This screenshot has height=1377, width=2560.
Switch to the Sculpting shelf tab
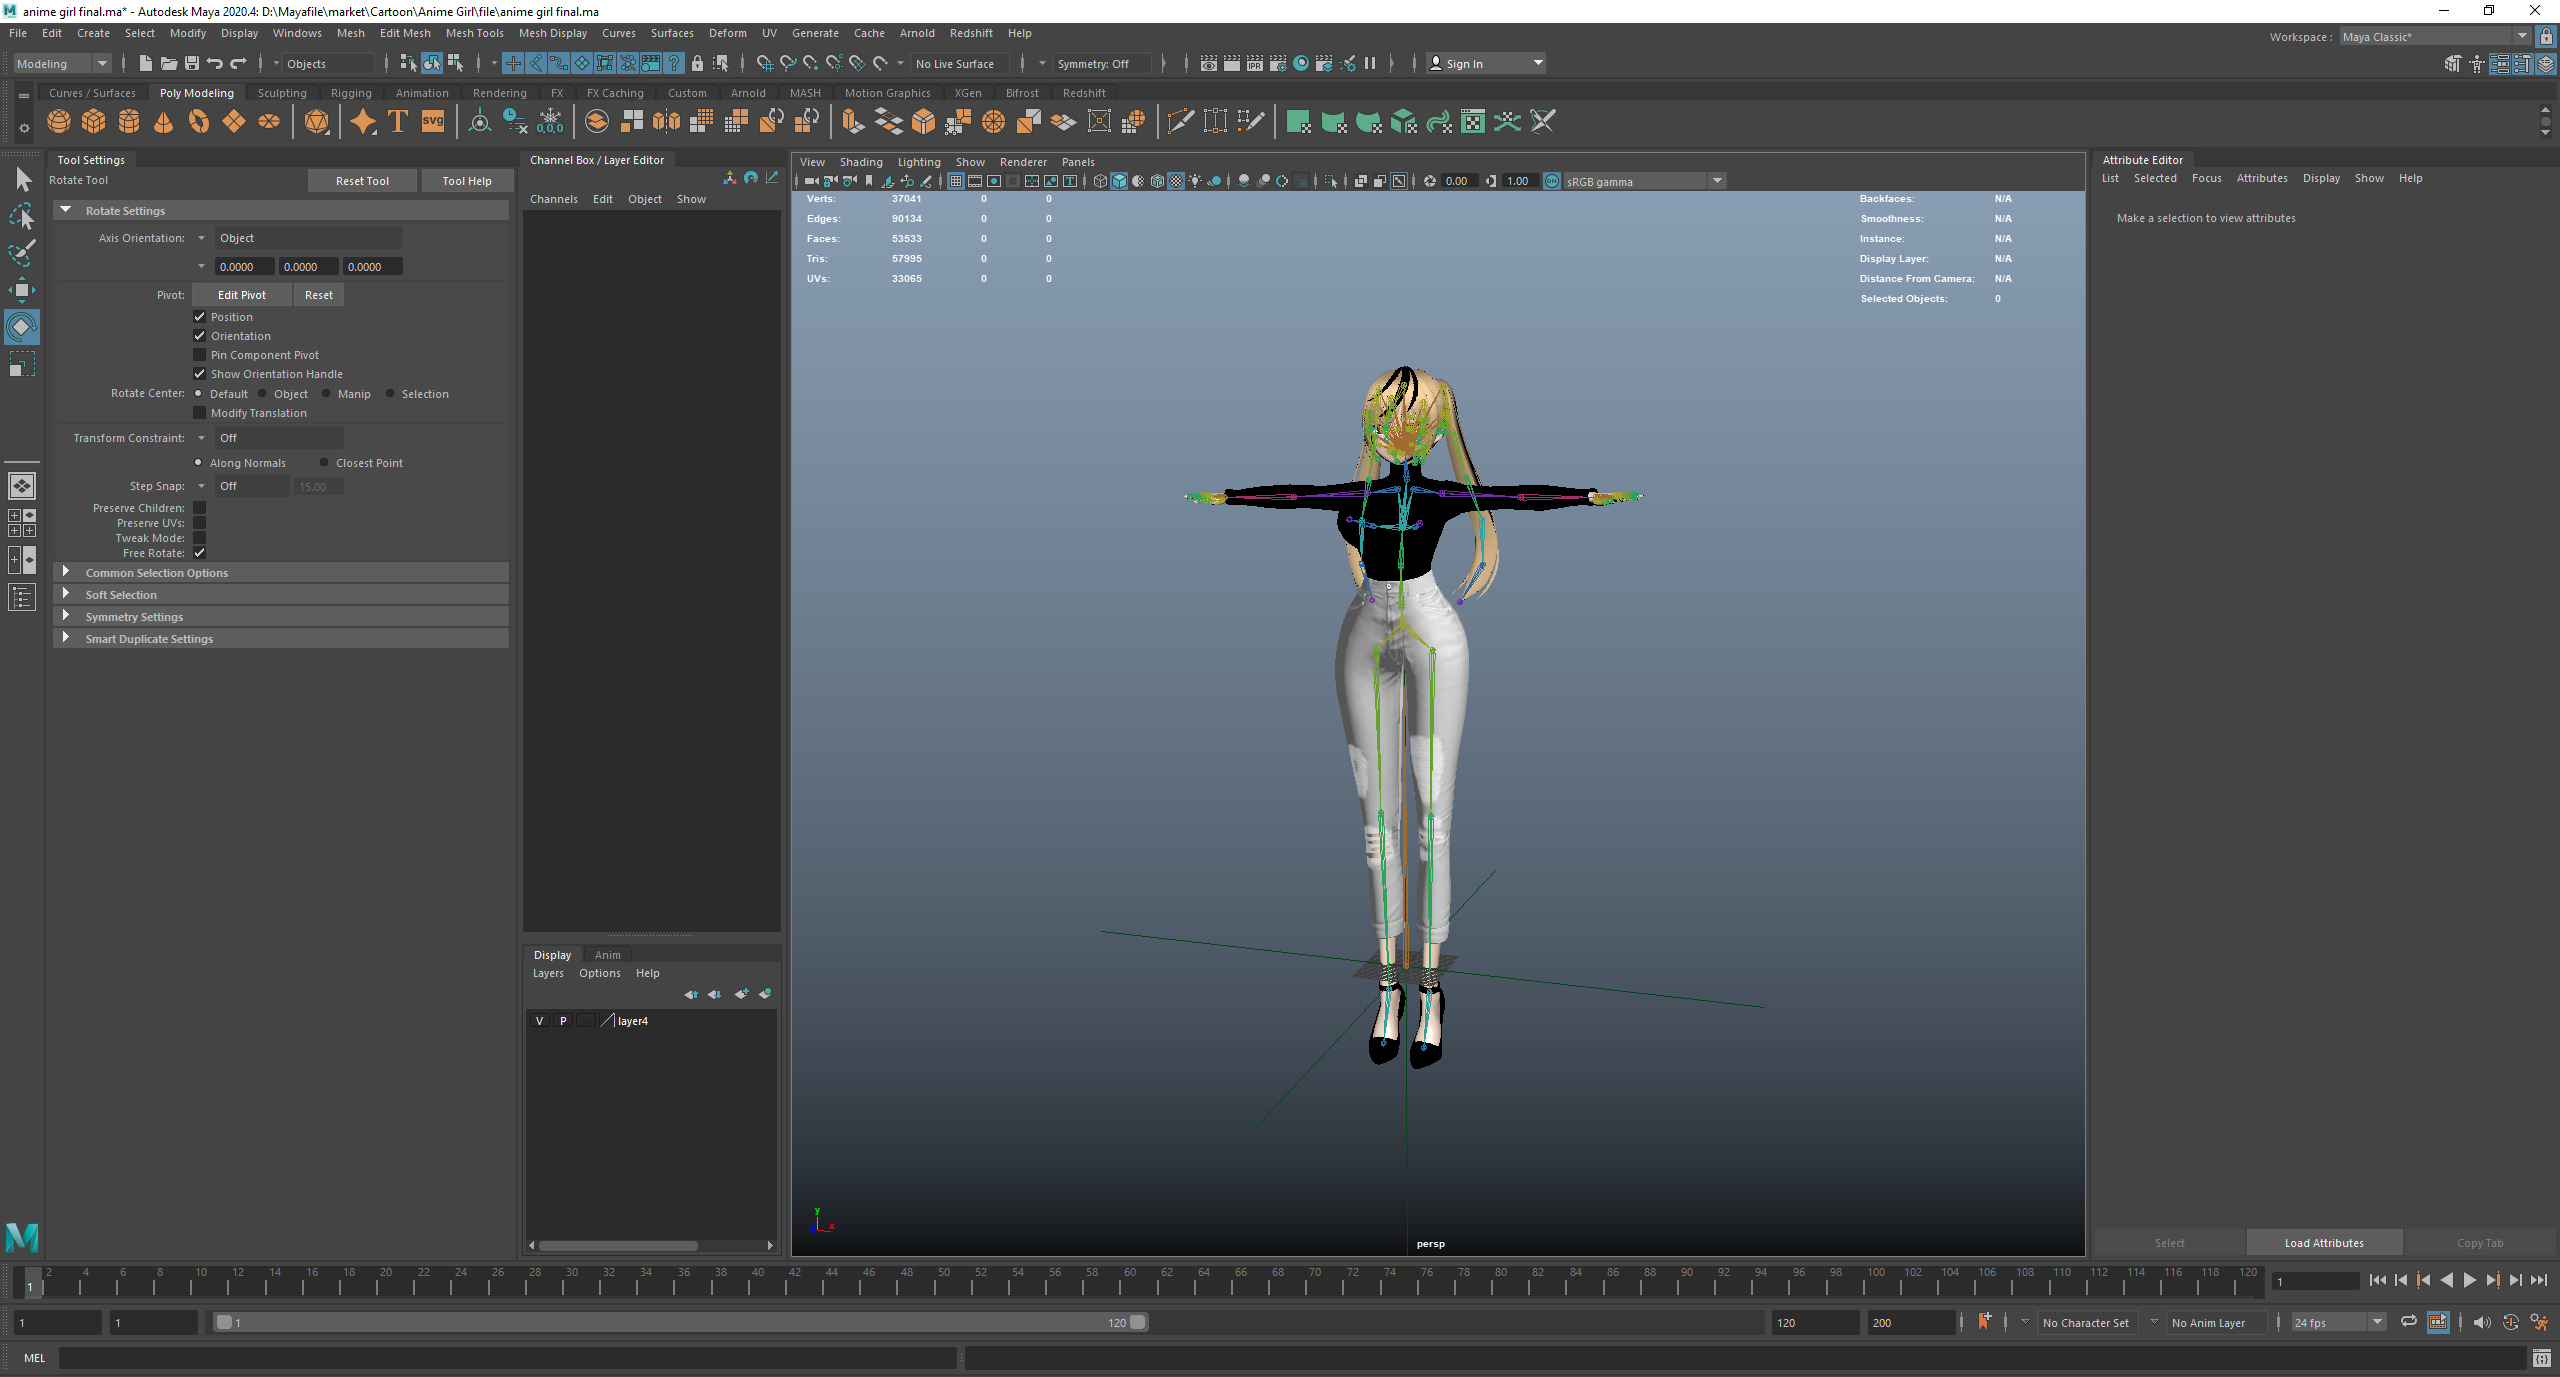282,93
